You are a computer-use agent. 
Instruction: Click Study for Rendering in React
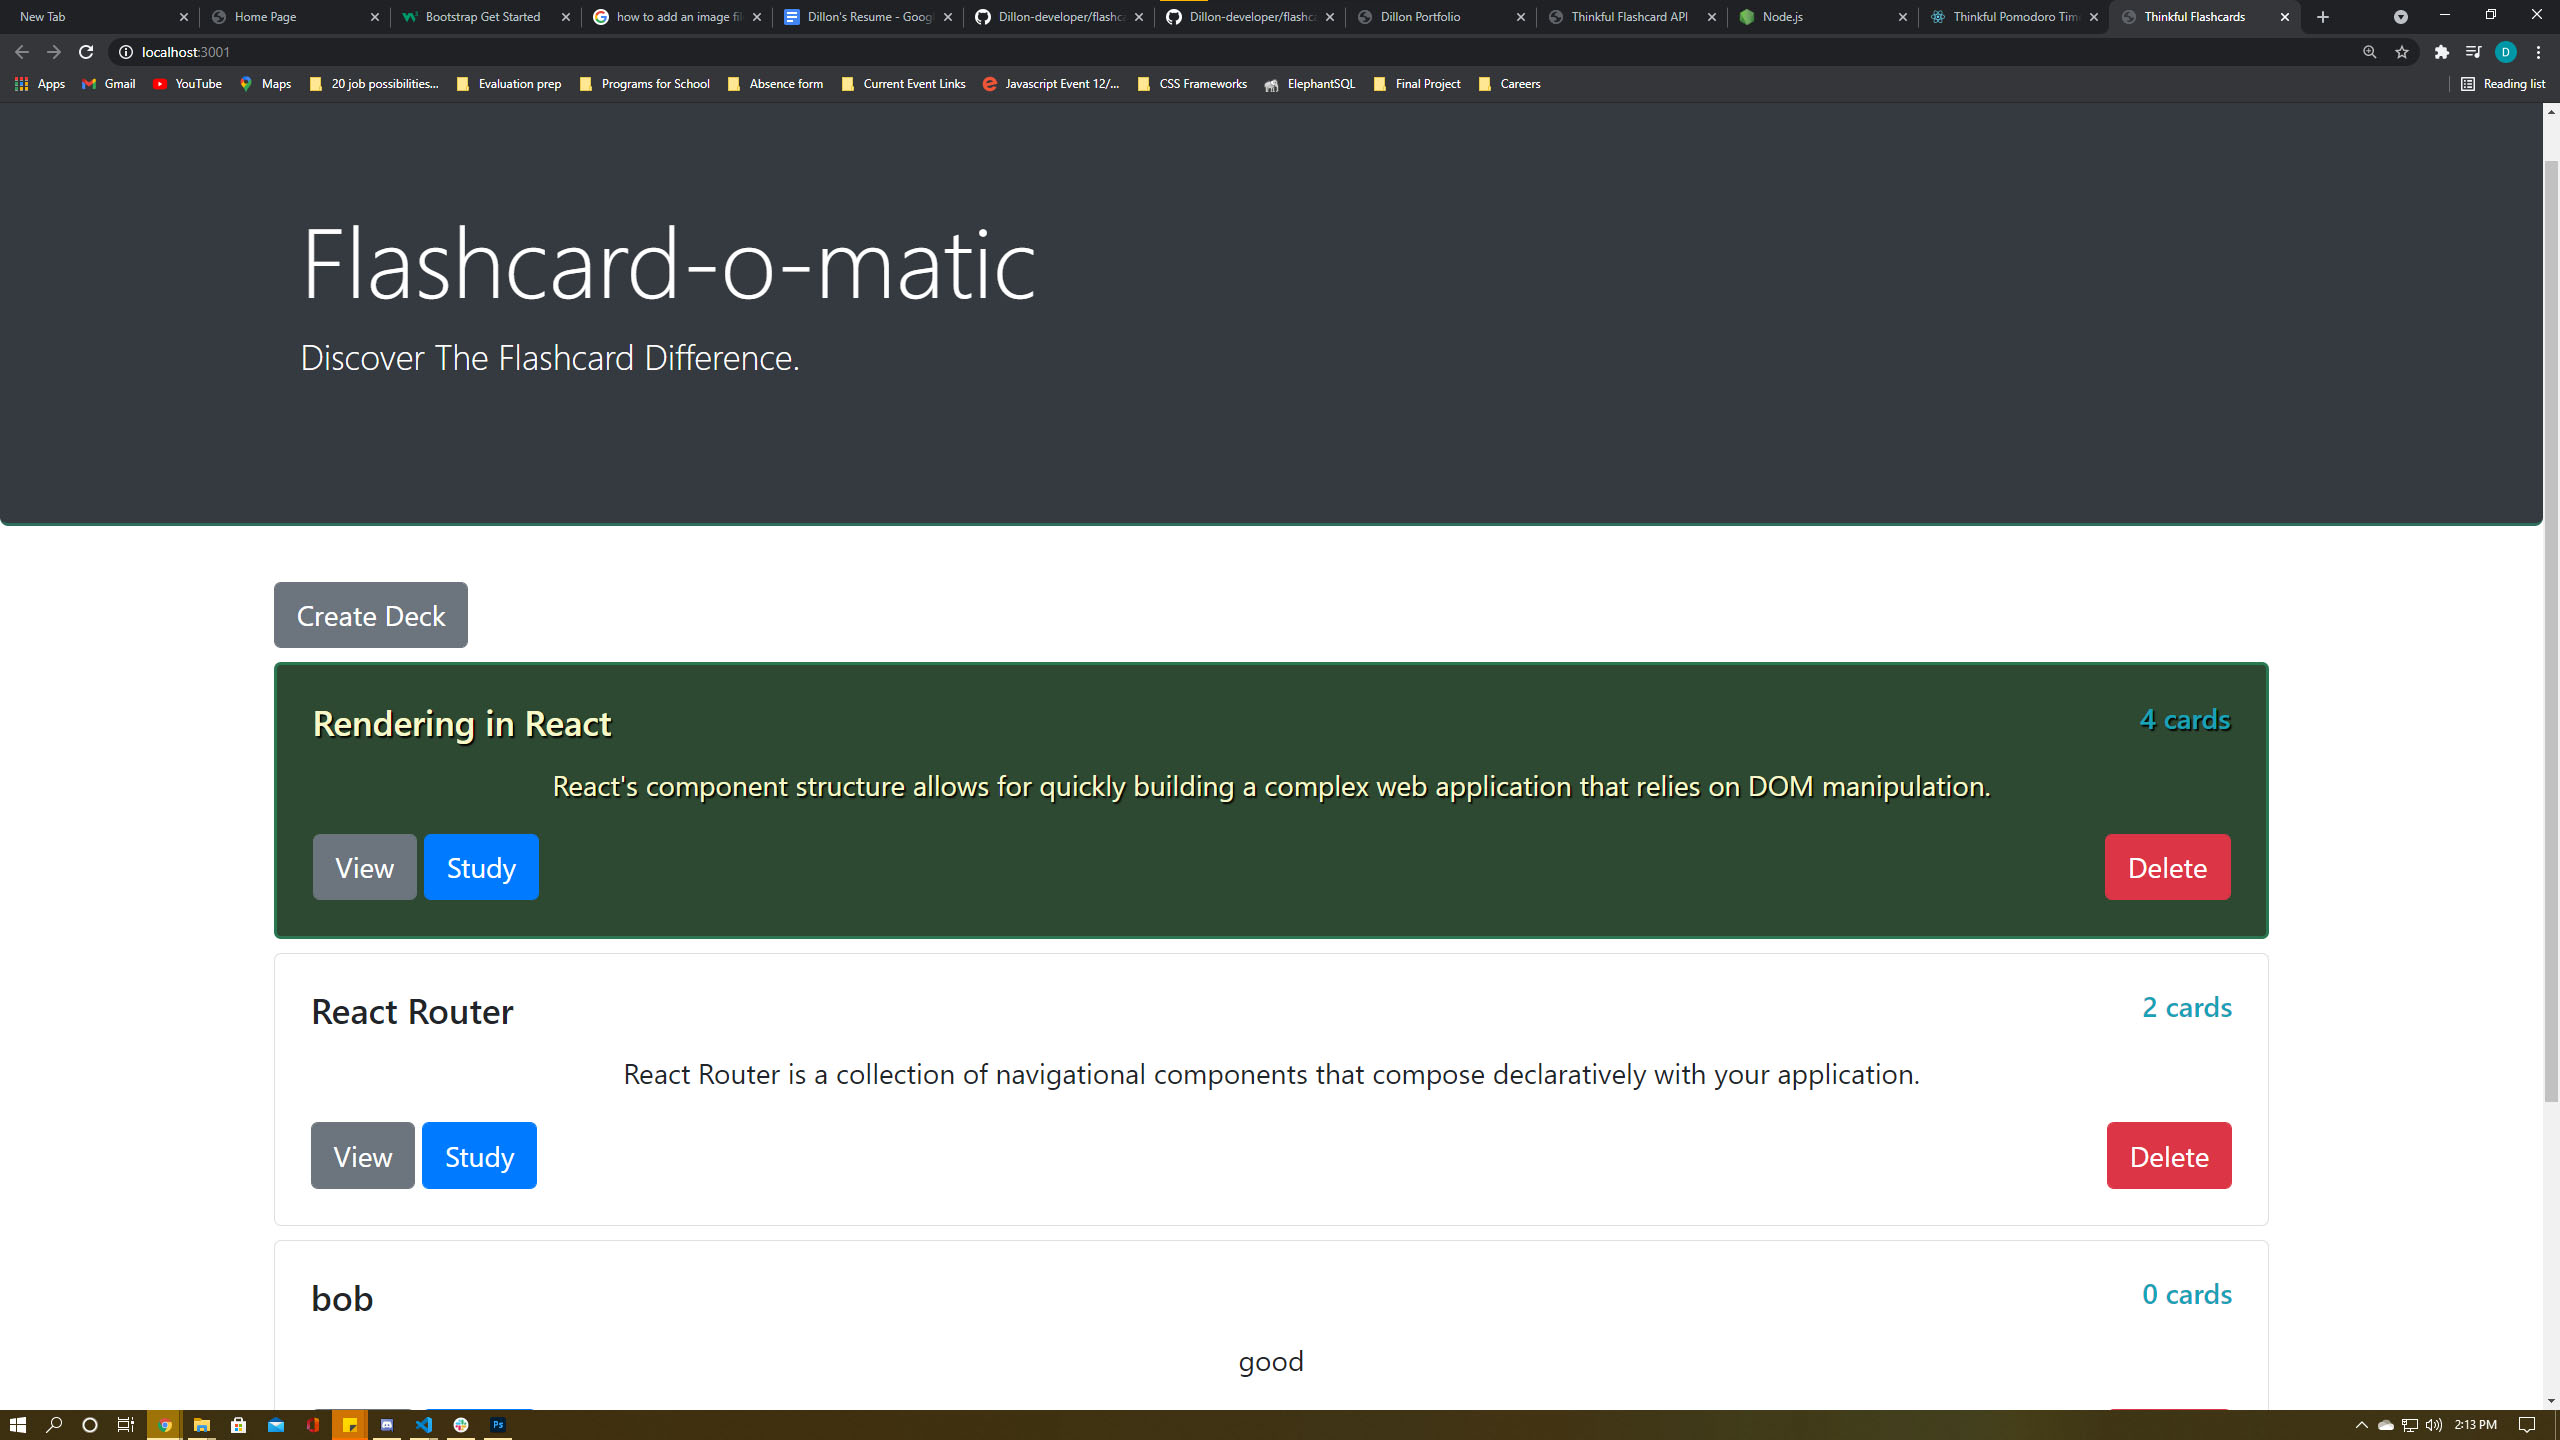(x=480, y=867)
